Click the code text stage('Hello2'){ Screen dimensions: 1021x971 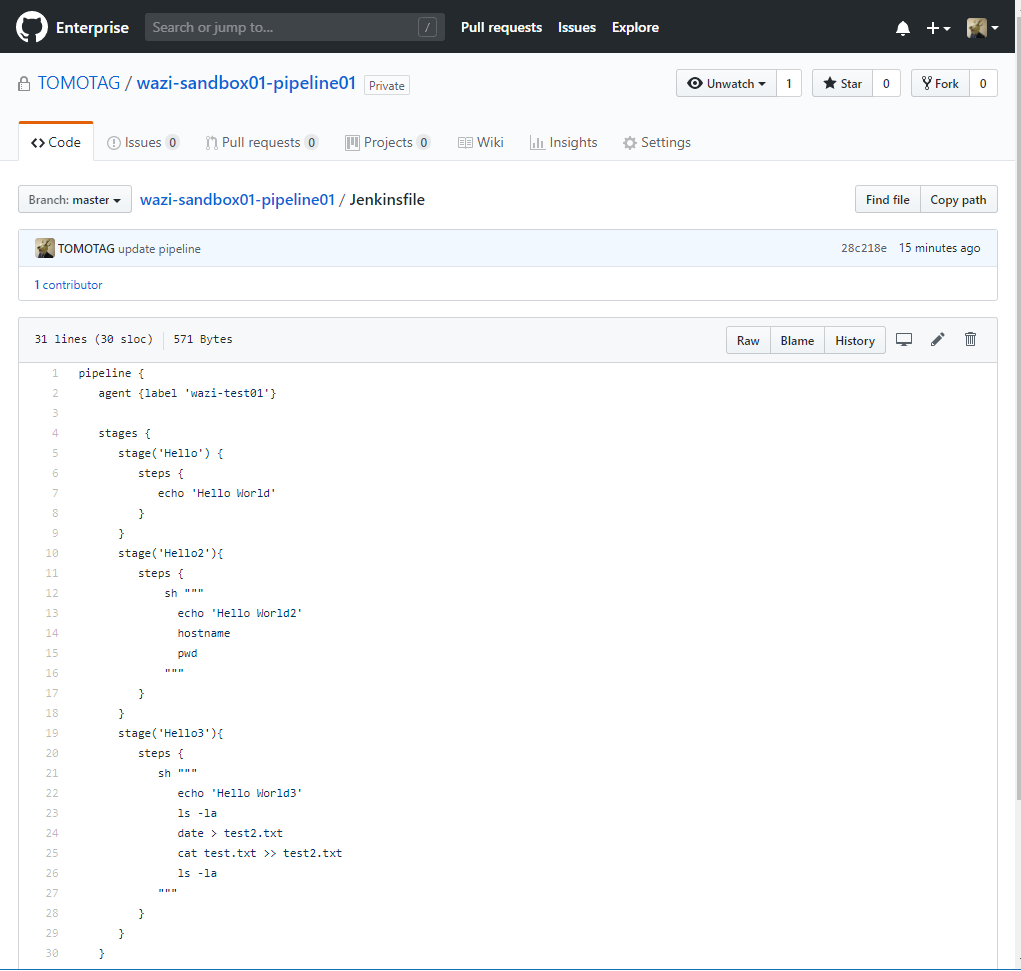pos(171,553)
